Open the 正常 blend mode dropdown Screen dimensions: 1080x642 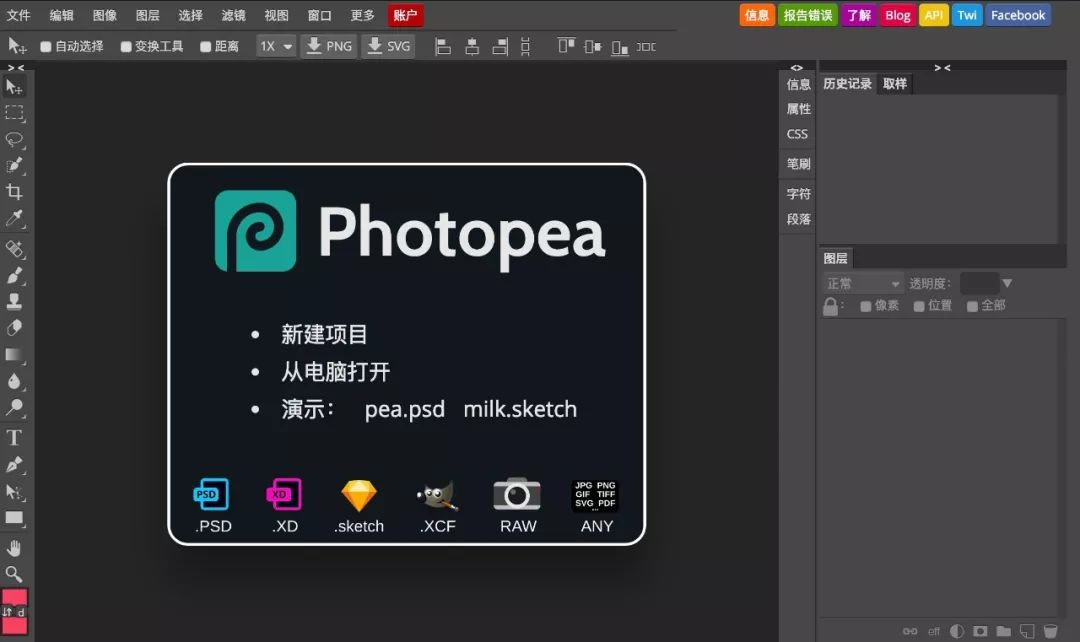click(863, 284)
